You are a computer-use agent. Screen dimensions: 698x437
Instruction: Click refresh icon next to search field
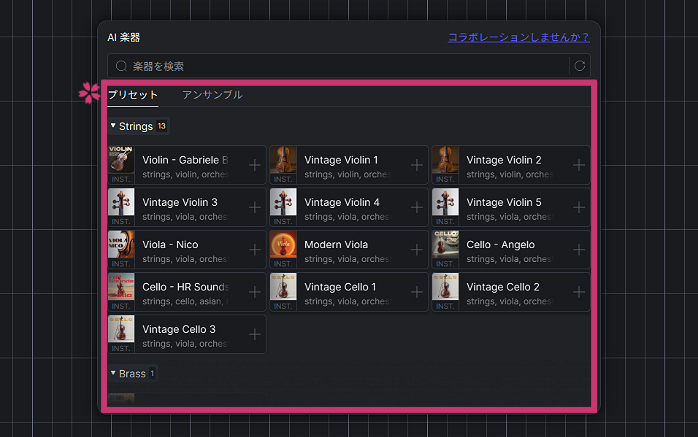pos(578,66)
